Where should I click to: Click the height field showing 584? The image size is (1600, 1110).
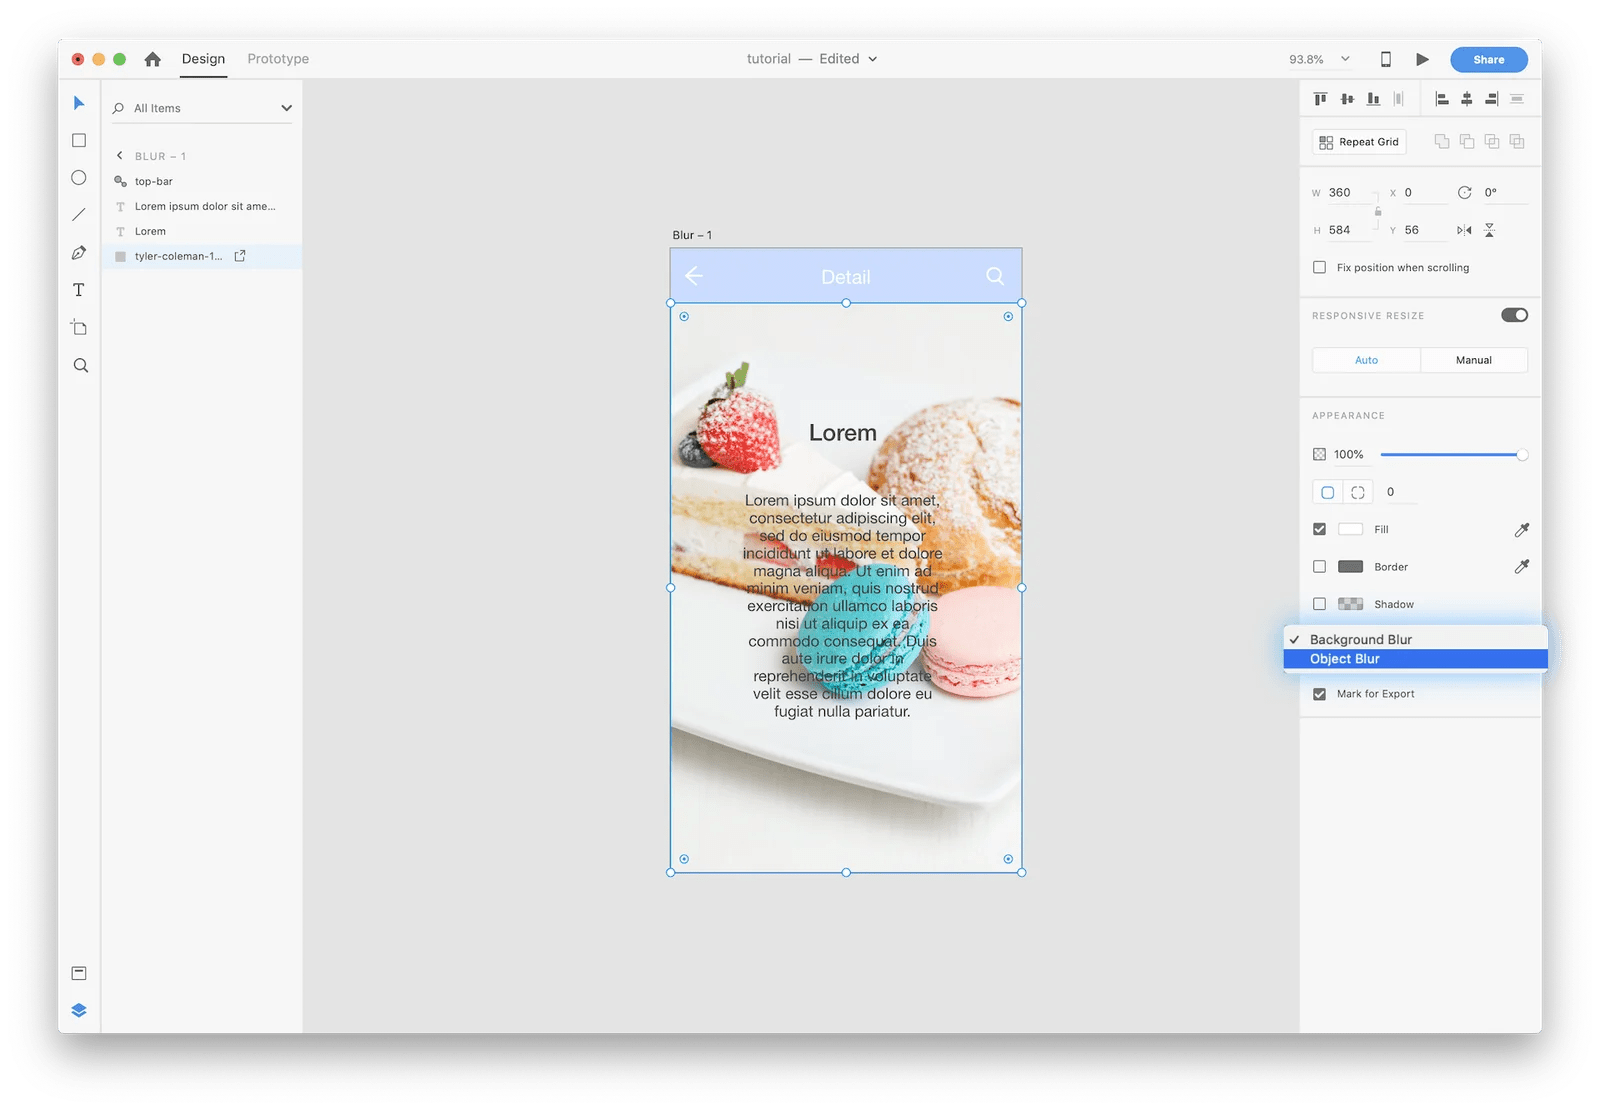click(x=1351, y=230)
